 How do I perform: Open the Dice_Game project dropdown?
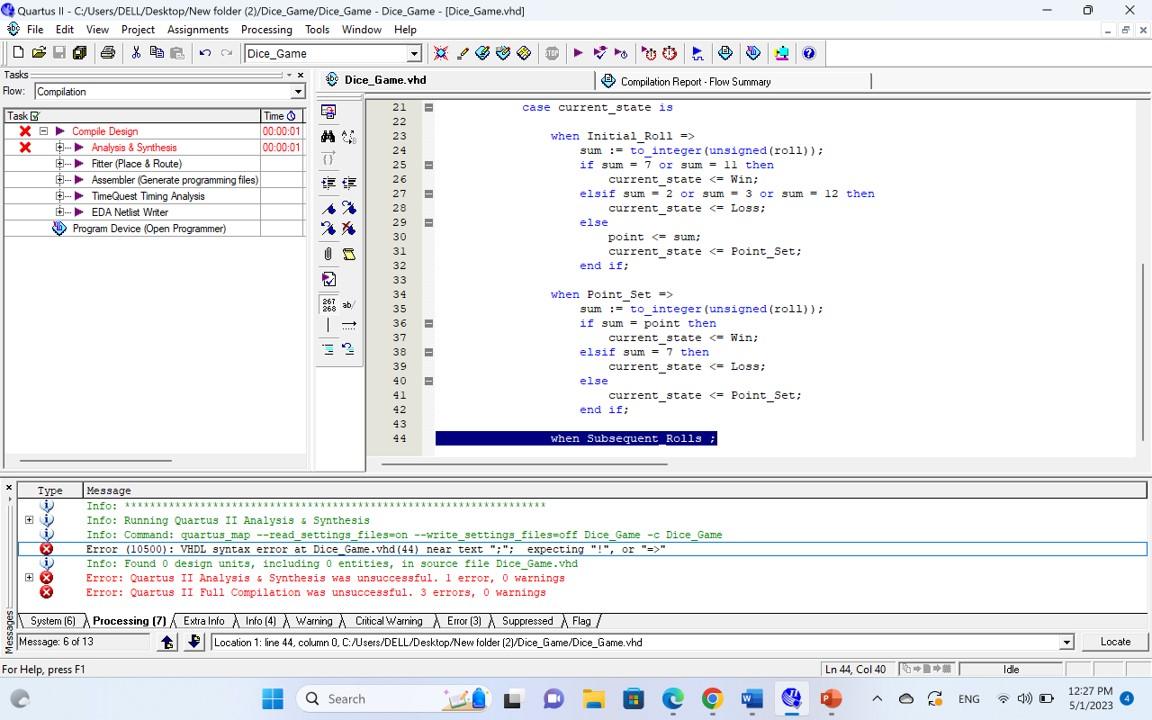pos(414,54)
